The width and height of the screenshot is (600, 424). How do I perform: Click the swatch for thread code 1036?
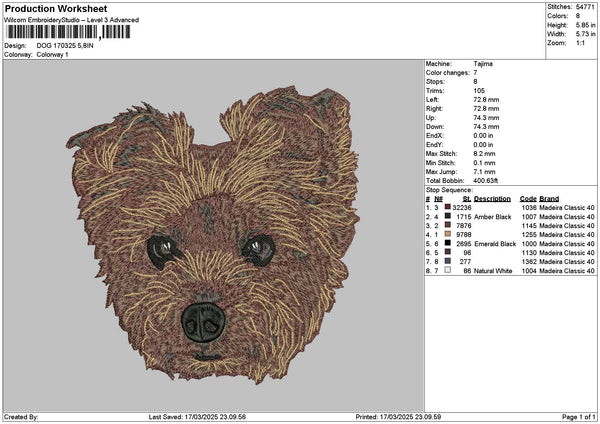point(447,207)
